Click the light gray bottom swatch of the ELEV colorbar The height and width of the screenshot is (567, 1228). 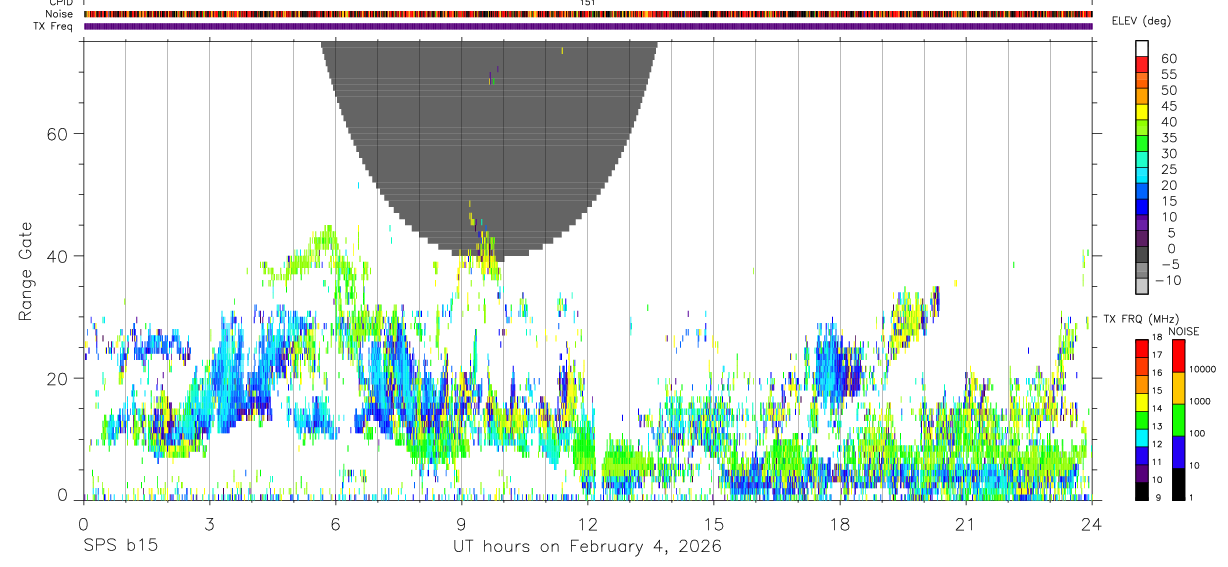[x=1142, y=286]
